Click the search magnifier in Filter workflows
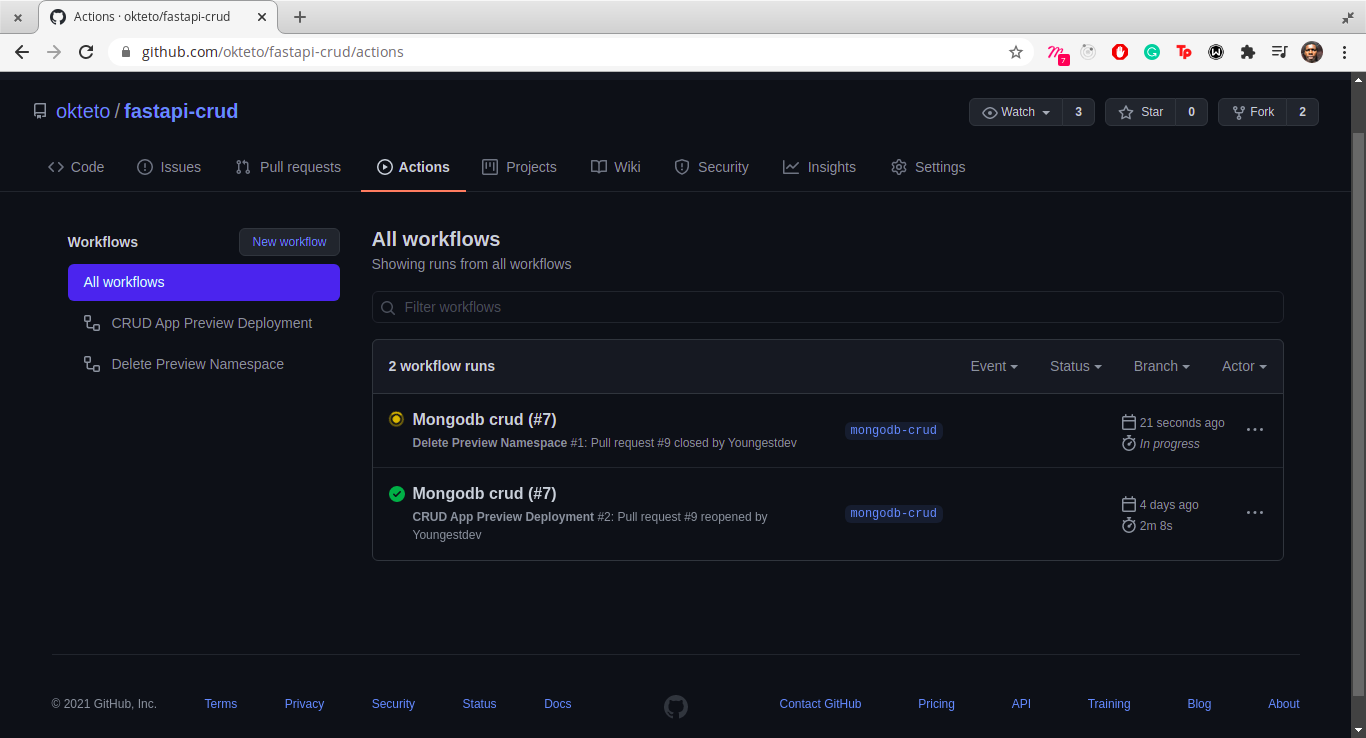This screenshot has height=738, width=1366. (388, 307)
